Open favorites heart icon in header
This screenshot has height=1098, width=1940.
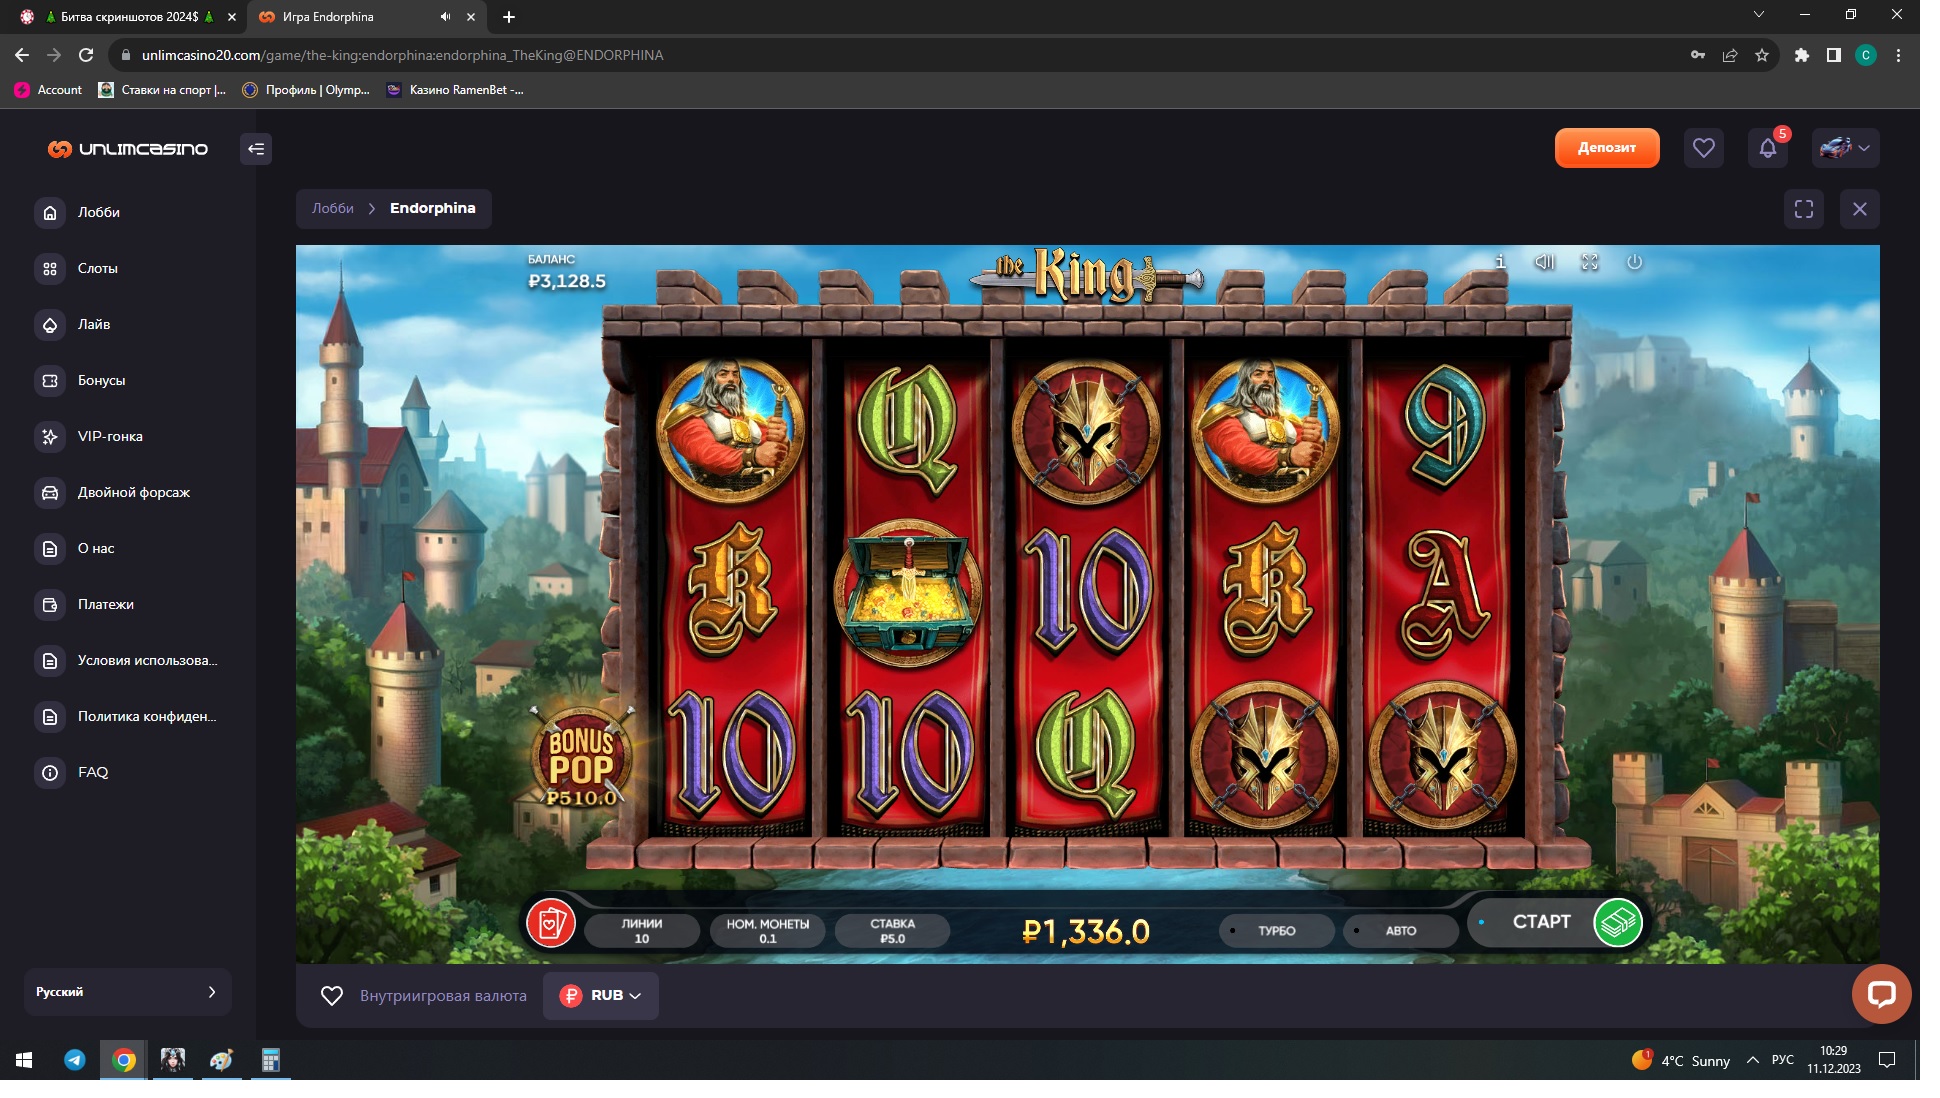point(1703,149)
